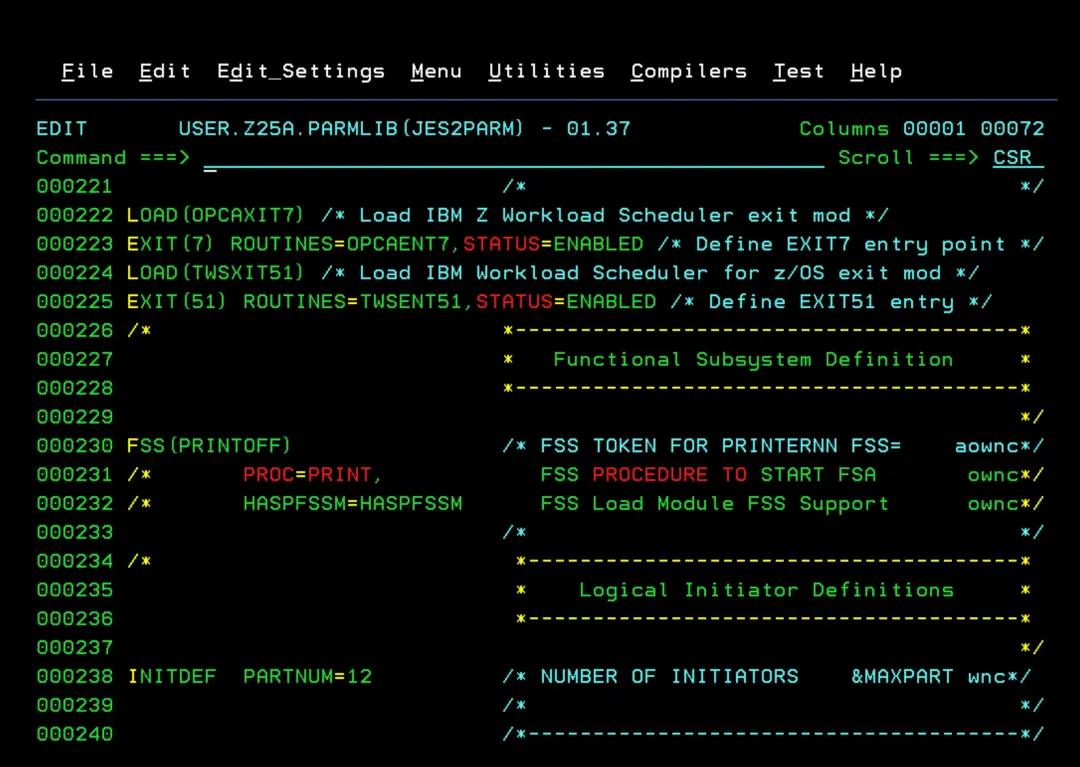
Task: Click the INITDEF keyword
Action: point(172,677)
